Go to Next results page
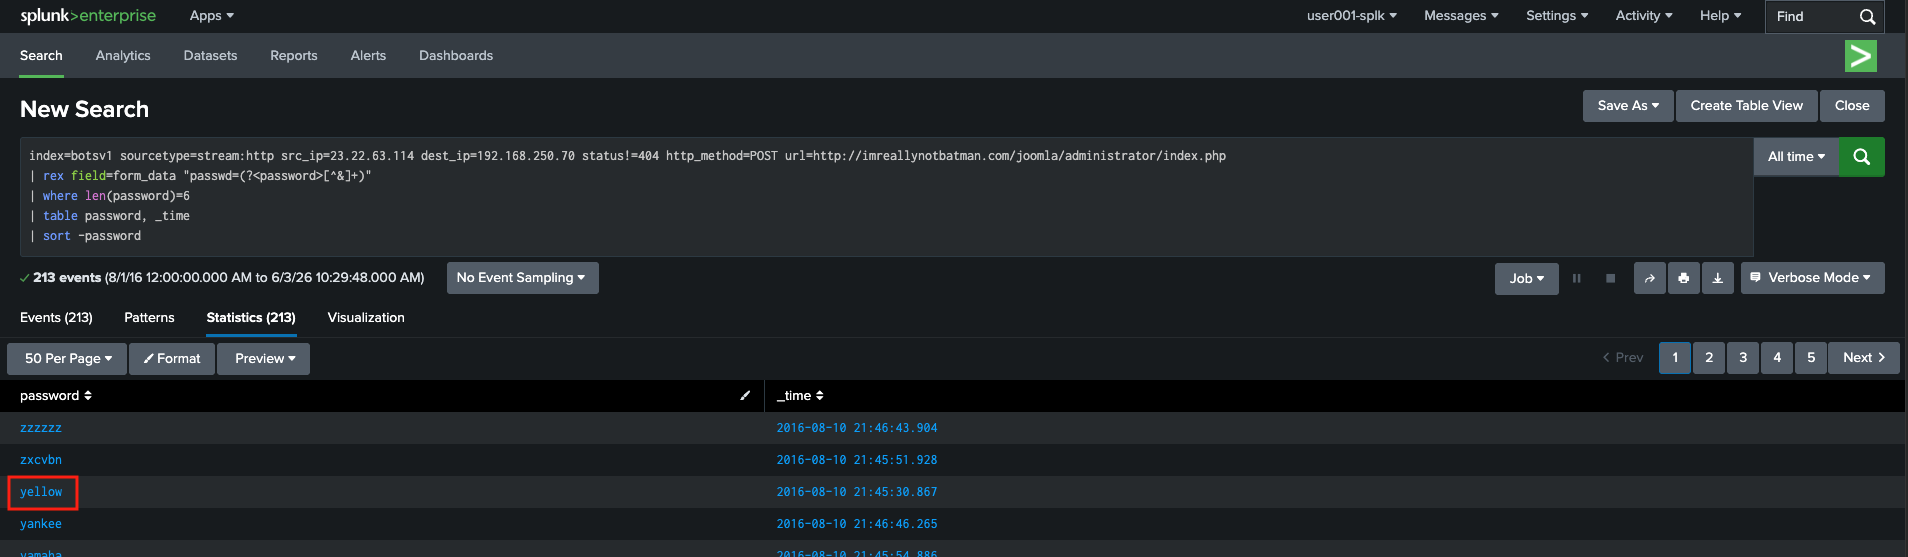The width and height of the screenshot is (1908, 557). (x=1864, y=358)
